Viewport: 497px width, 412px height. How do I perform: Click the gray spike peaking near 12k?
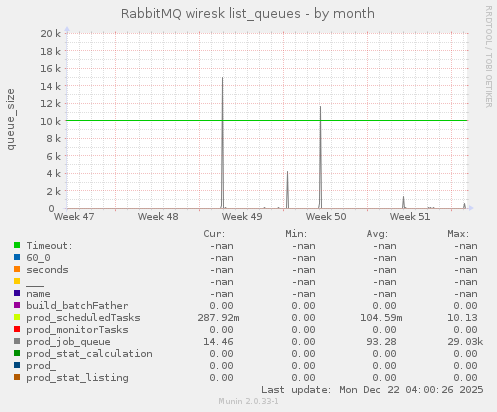[320, 157]
